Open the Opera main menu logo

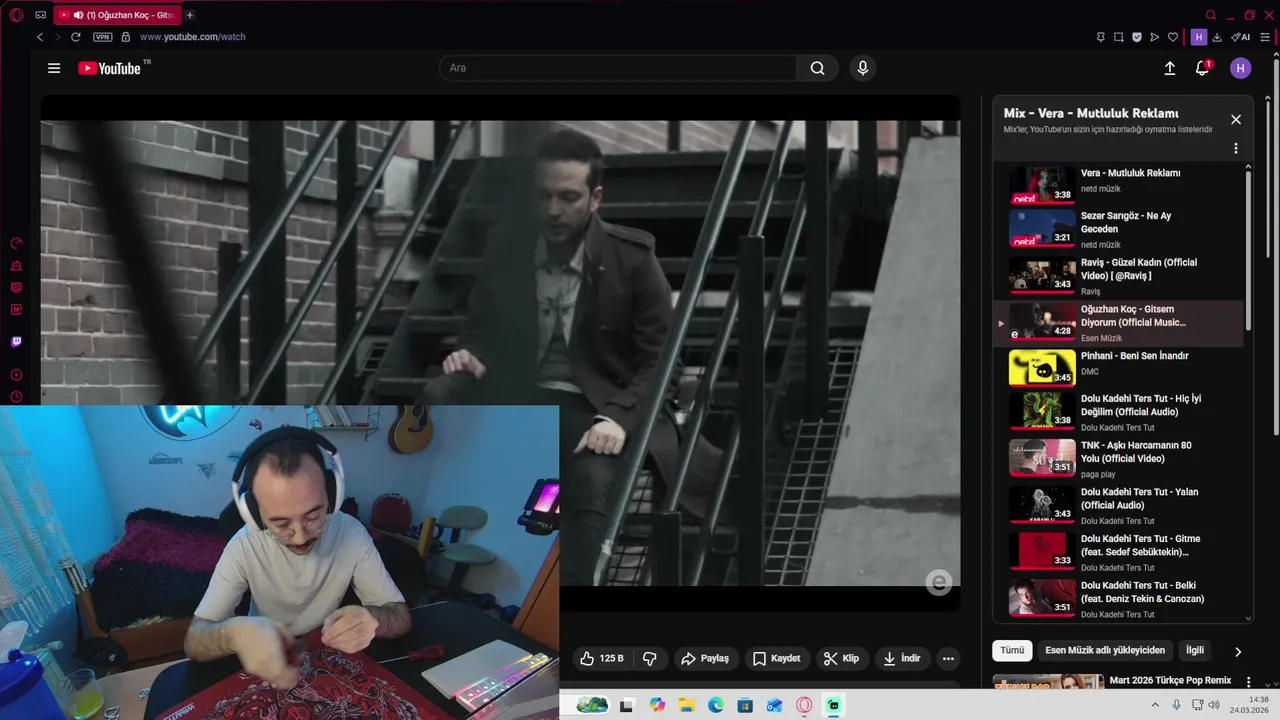pyautogui.click(x=16, y=15)
